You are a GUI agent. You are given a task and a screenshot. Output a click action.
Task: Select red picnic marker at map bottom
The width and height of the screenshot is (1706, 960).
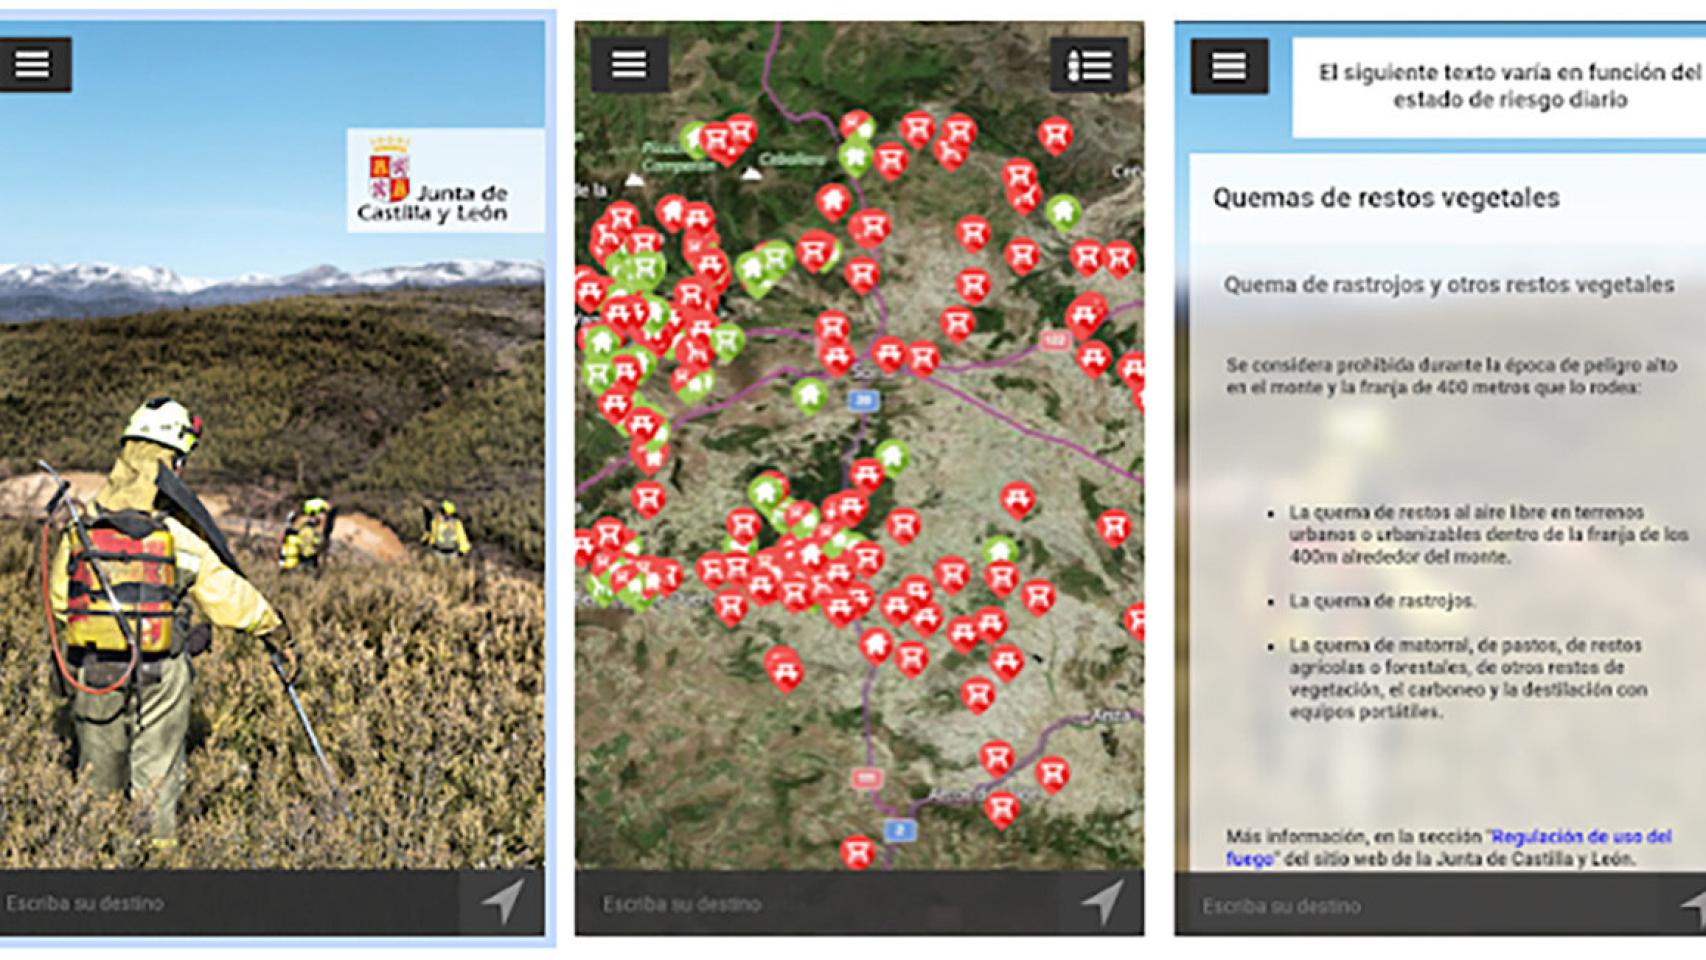tap(857, 852)
